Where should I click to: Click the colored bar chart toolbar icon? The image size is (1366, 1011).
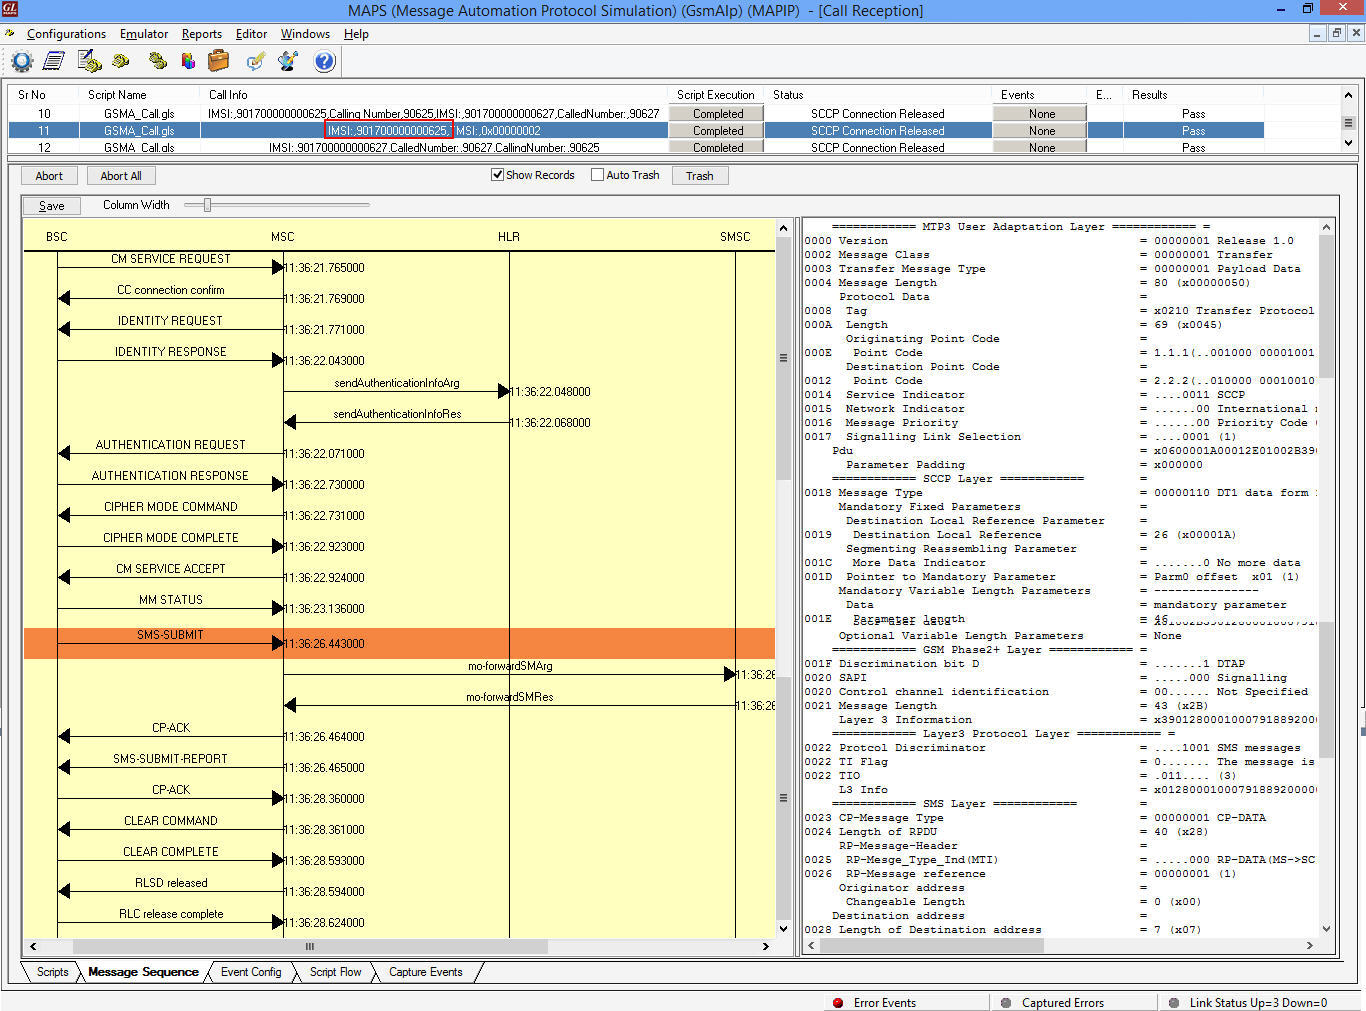[x=188, y=62]
